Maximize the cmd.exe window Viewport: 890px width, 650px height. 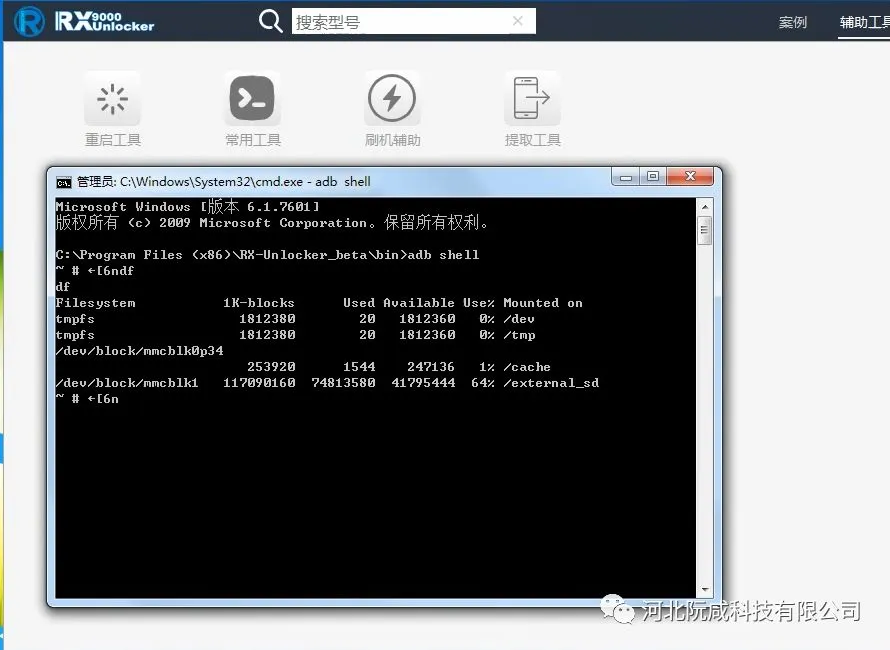pos(653,177)
